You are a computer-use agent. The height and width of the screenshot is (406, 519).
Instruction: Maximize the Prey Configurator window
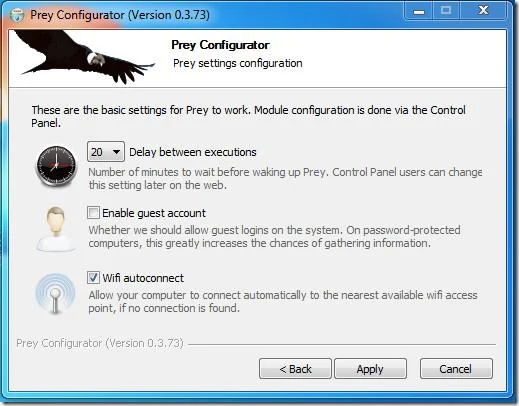(x=446, y=12)
